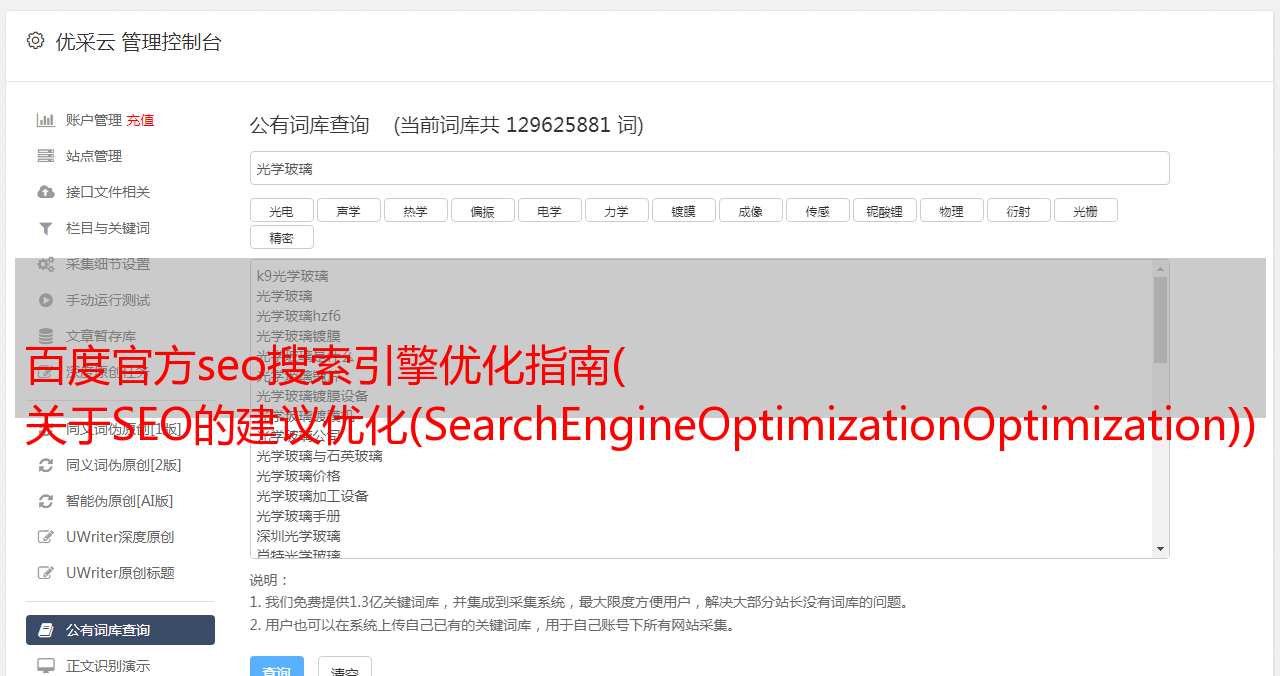Click the monitor icon for 正文识别演示

coord(46,666)
